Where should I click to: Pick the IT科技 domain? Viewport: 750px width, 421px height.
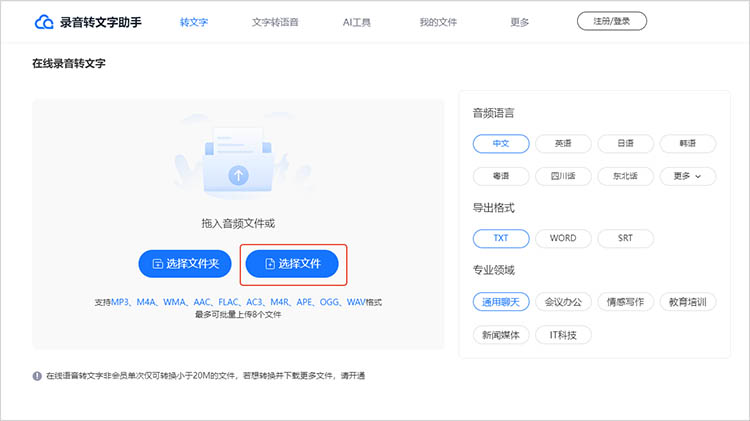click(x=563, y=335)
